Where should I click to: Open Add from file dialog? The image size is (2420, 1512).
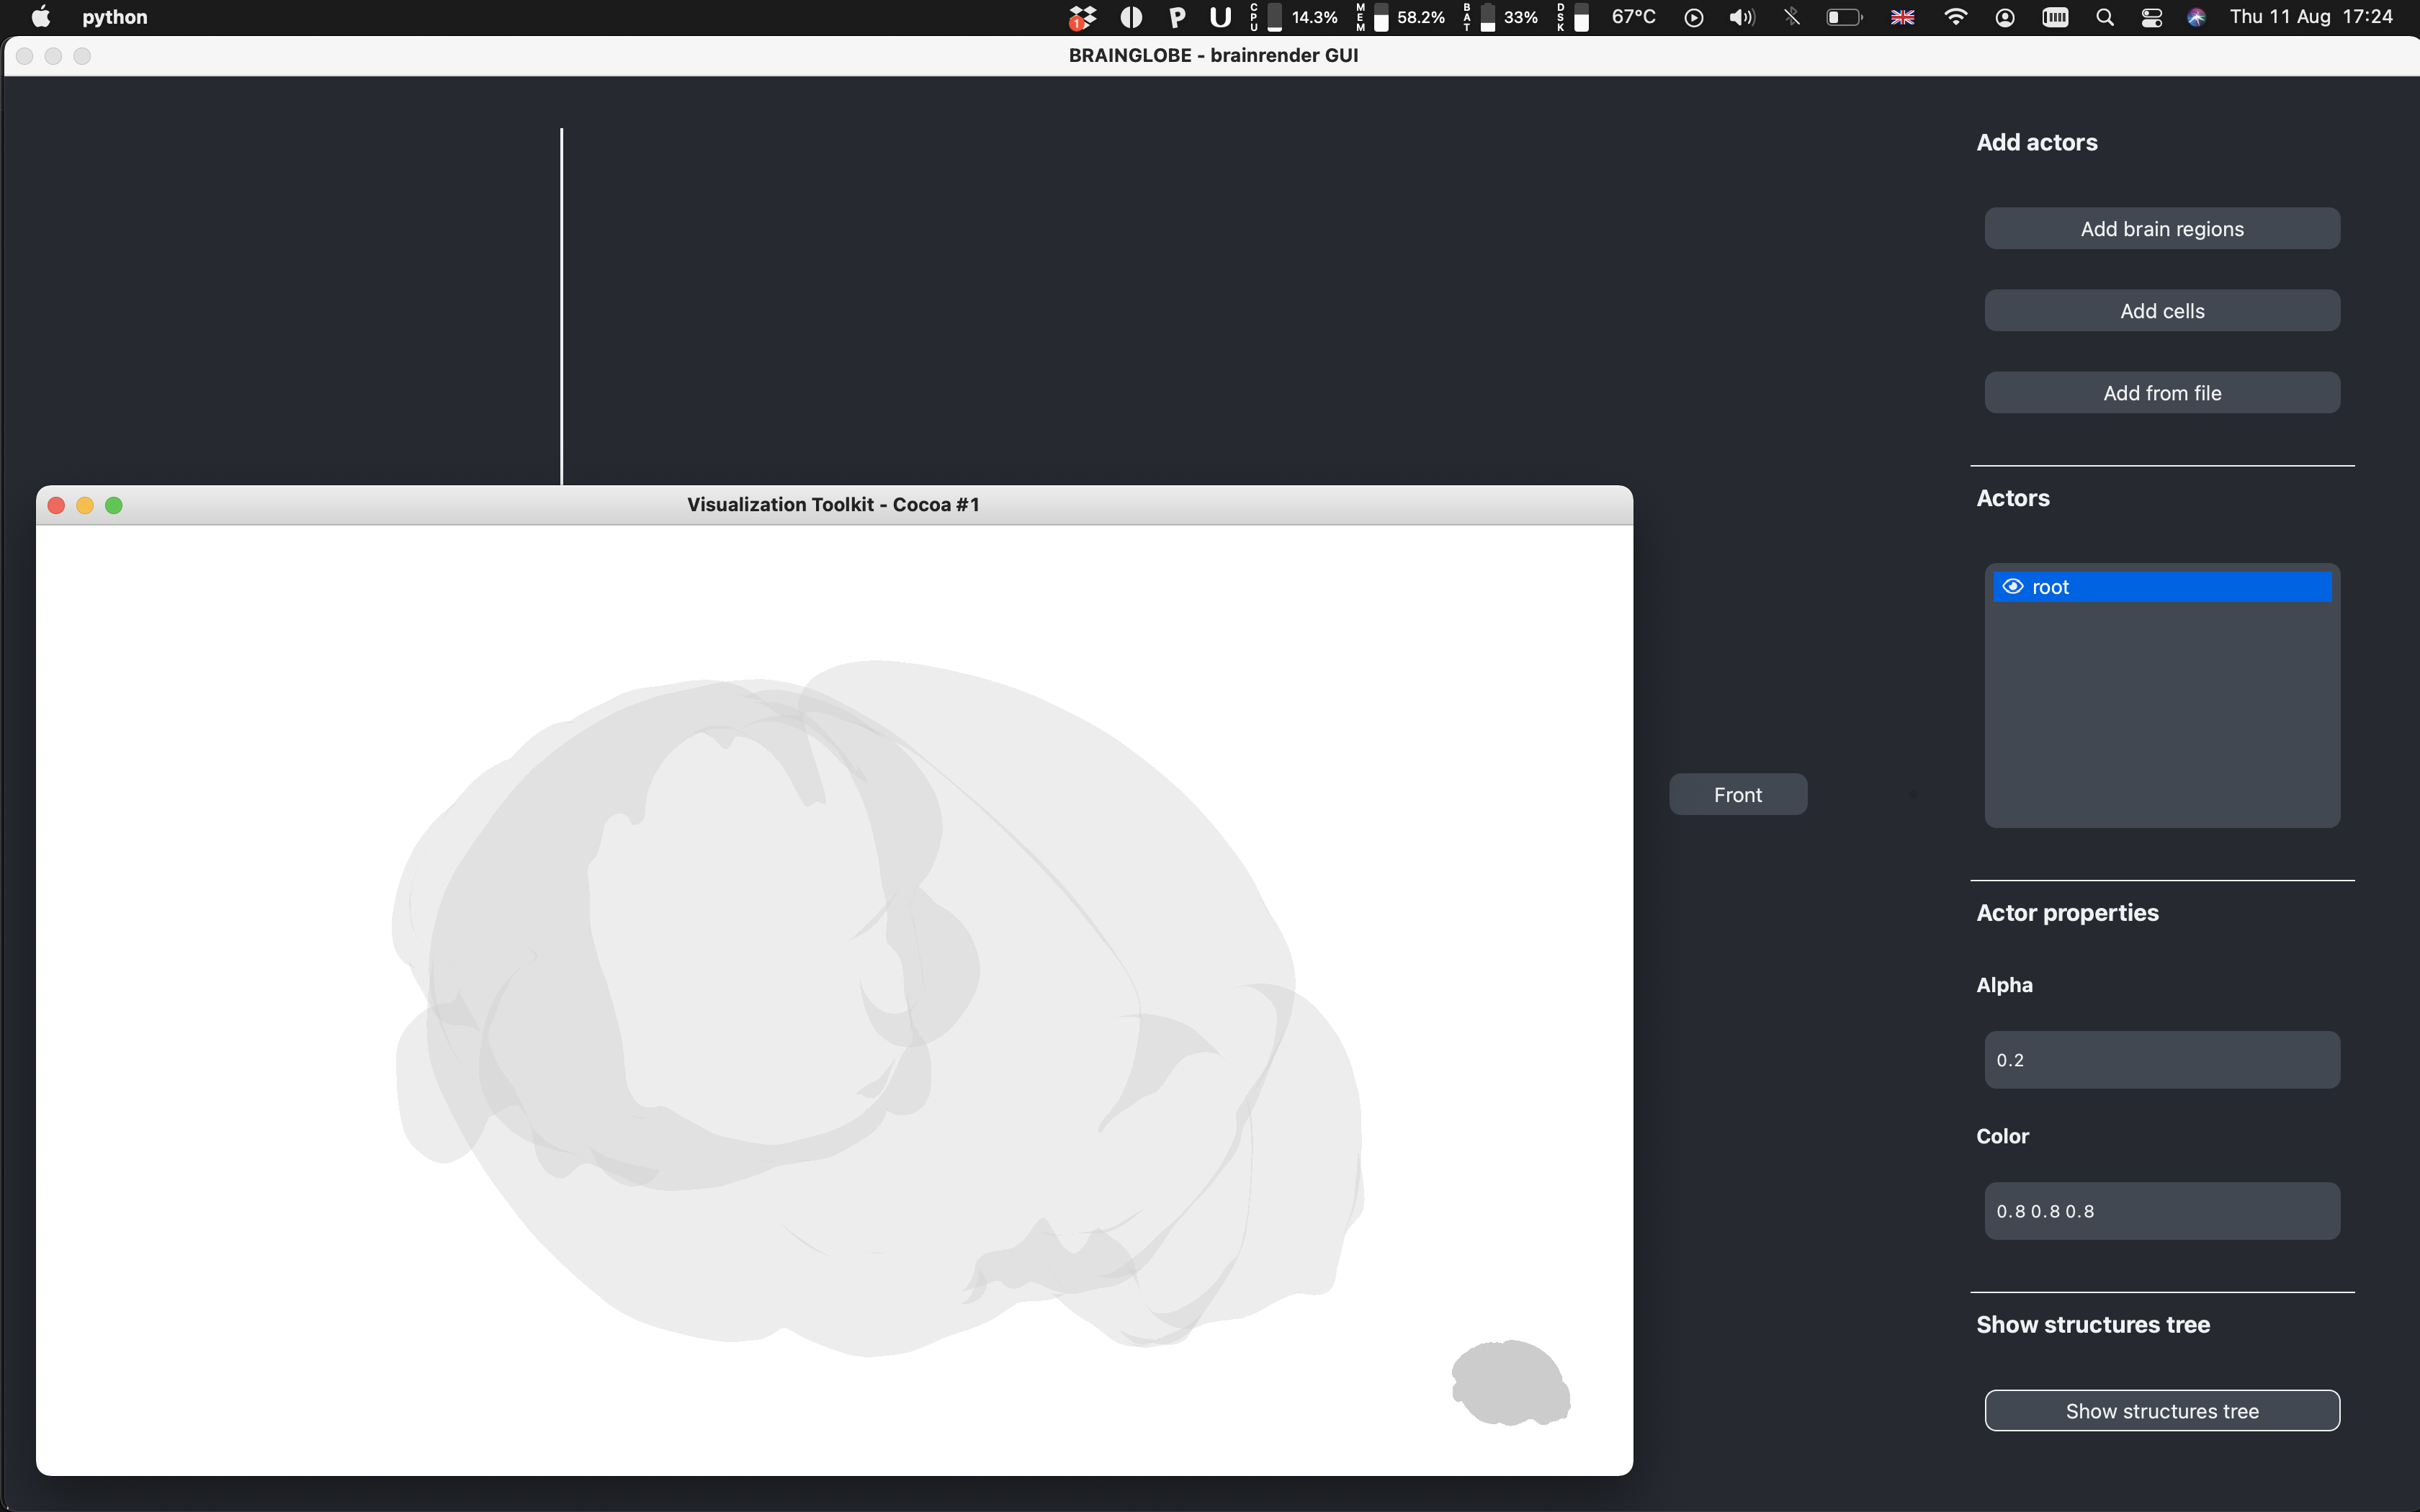(2161, 393)
